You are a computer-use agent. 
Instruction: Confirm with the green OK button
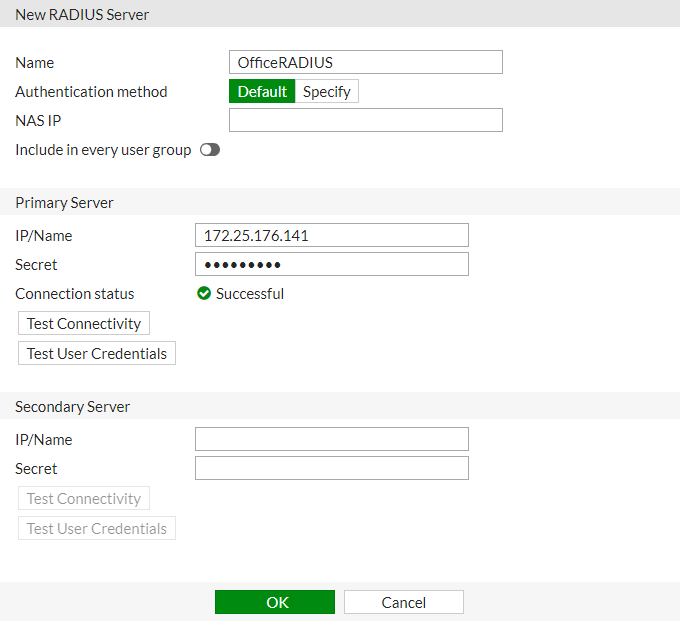coord(275,602)
